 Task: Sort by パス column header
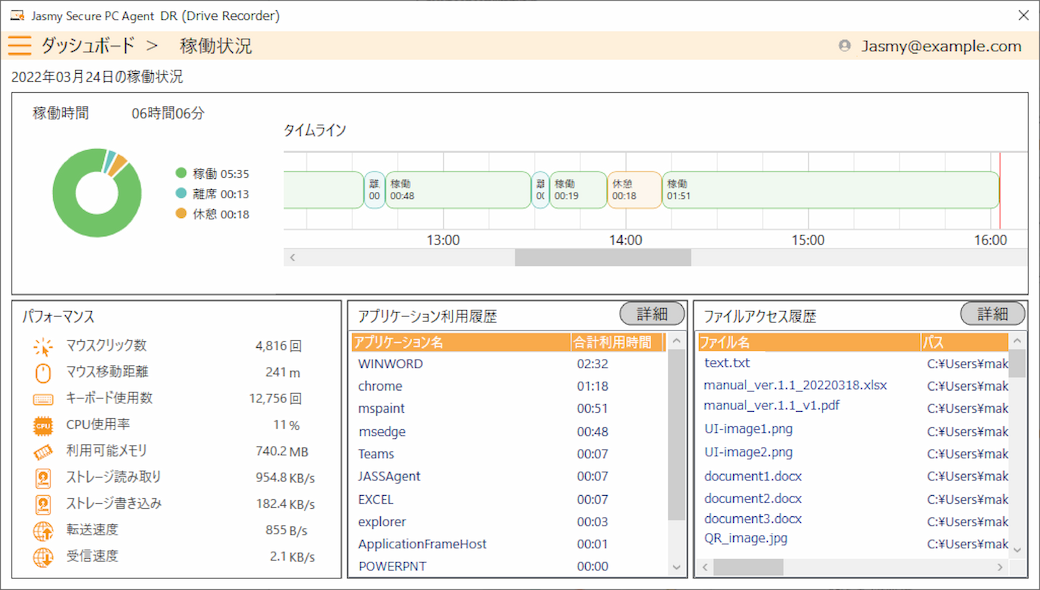964,342
